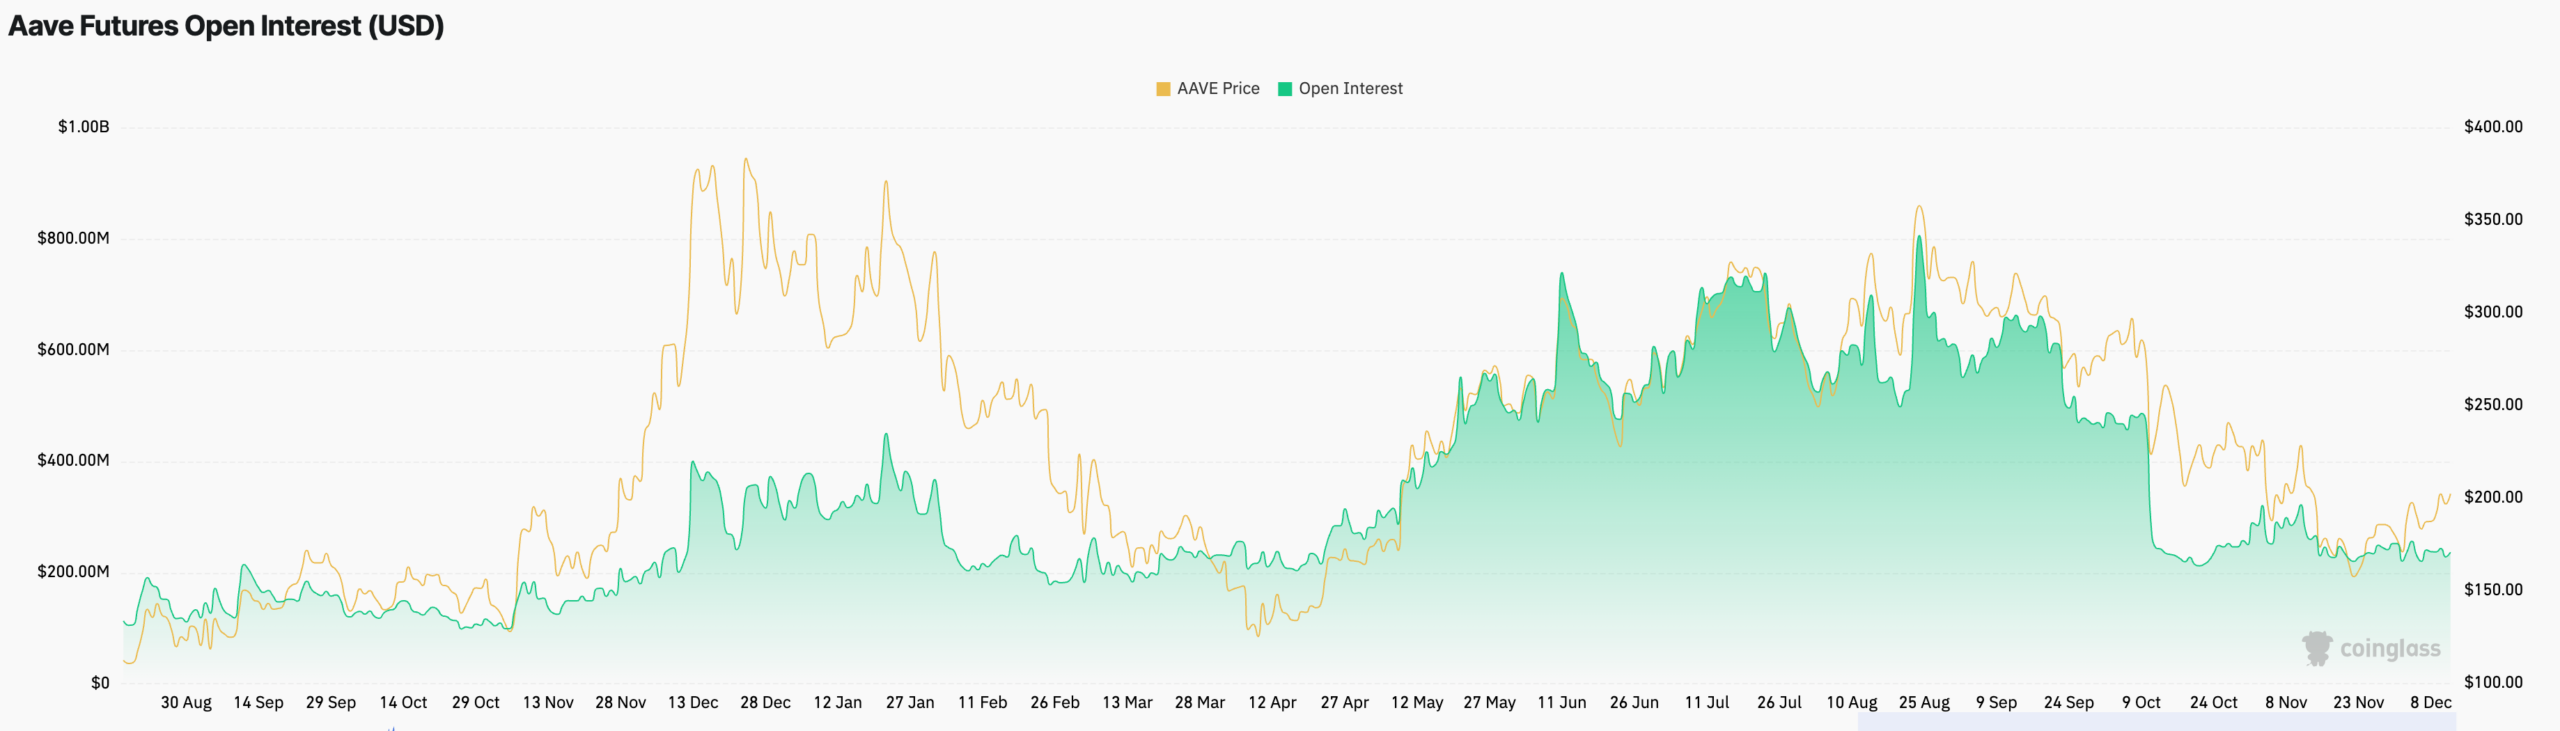The image size is (2560, 731).
Task: Select the $100.00 right axis label
Action: [x=2493, y=682]
